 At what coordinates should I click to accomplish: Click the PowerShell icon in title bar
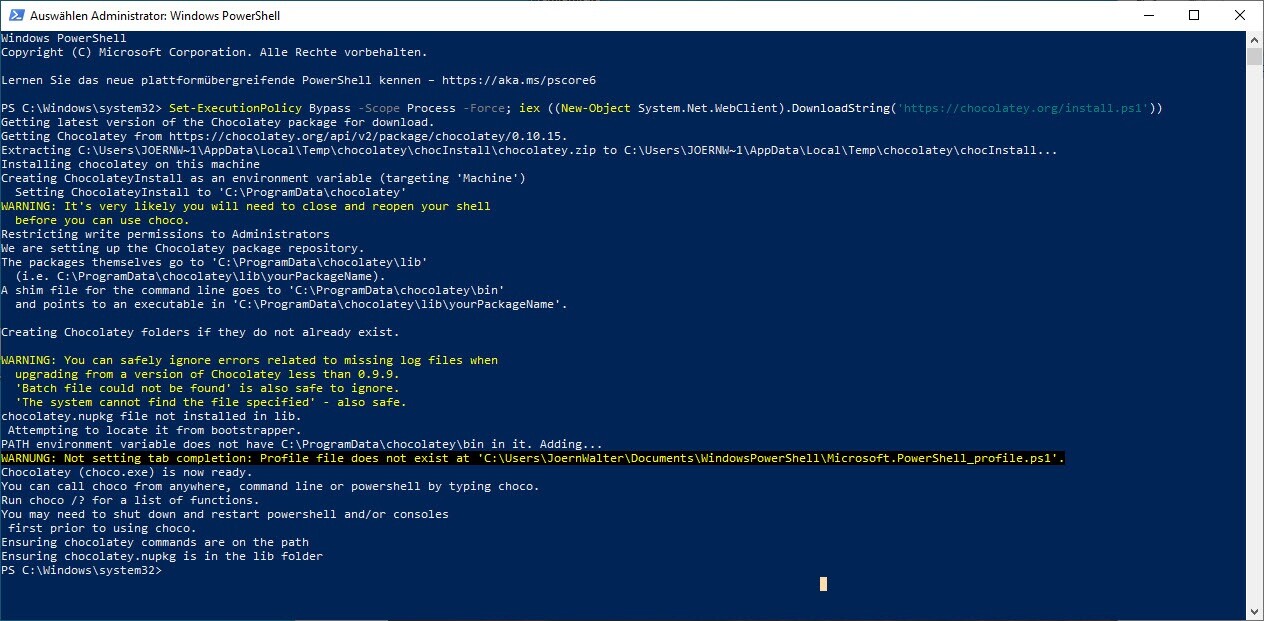coord(13,15)
